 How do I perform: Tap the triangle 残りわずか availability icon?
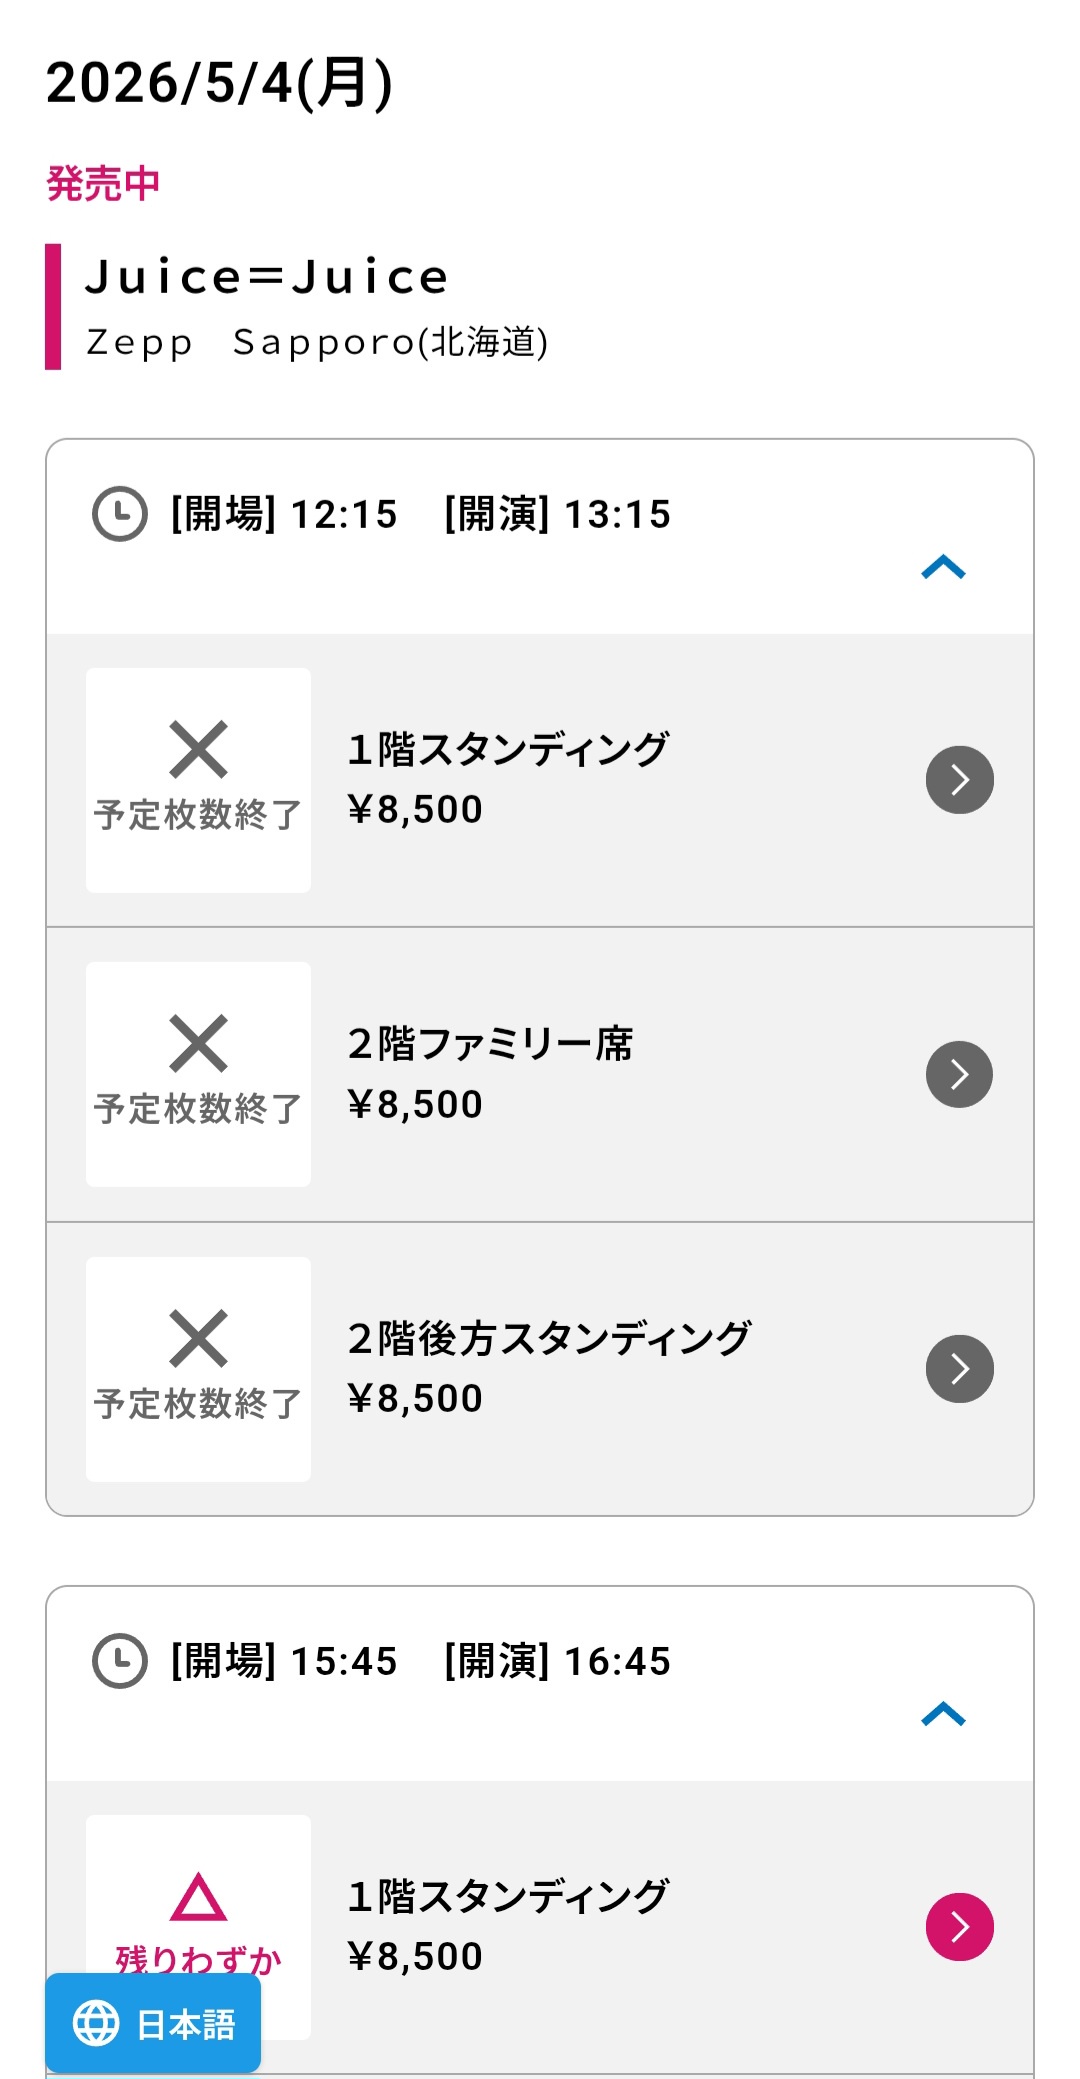pyautogui.click(x=198, y=1897)
